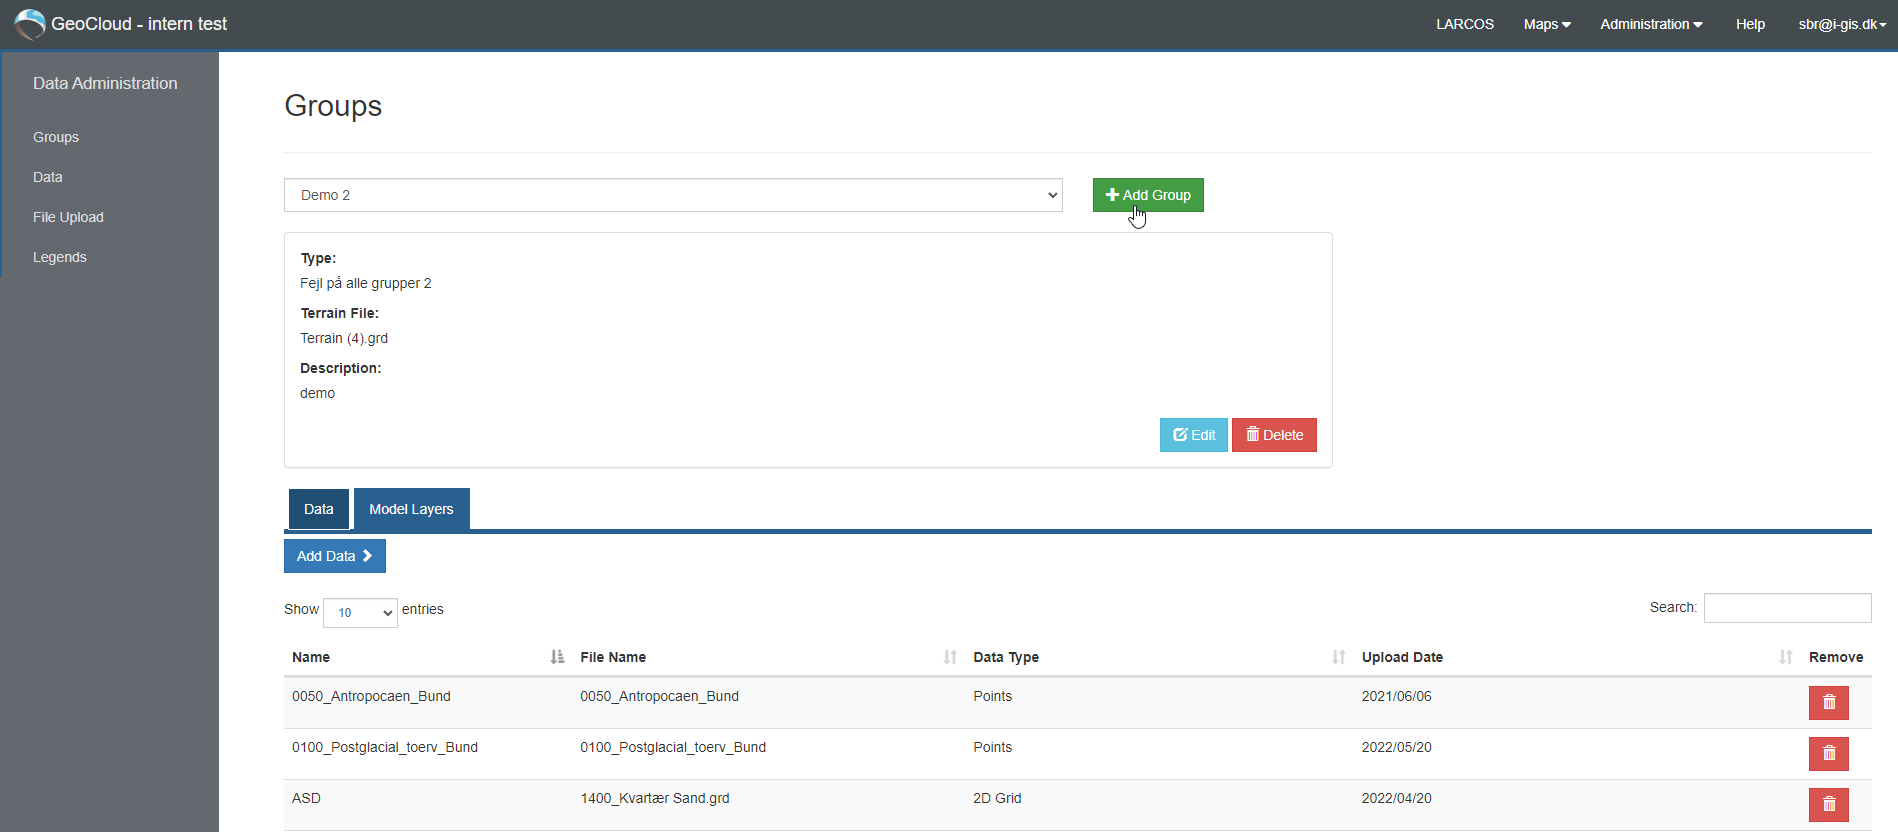Screen dimensions: 1898x832
Task: Click the red Delete group button
Action: 1274,435
